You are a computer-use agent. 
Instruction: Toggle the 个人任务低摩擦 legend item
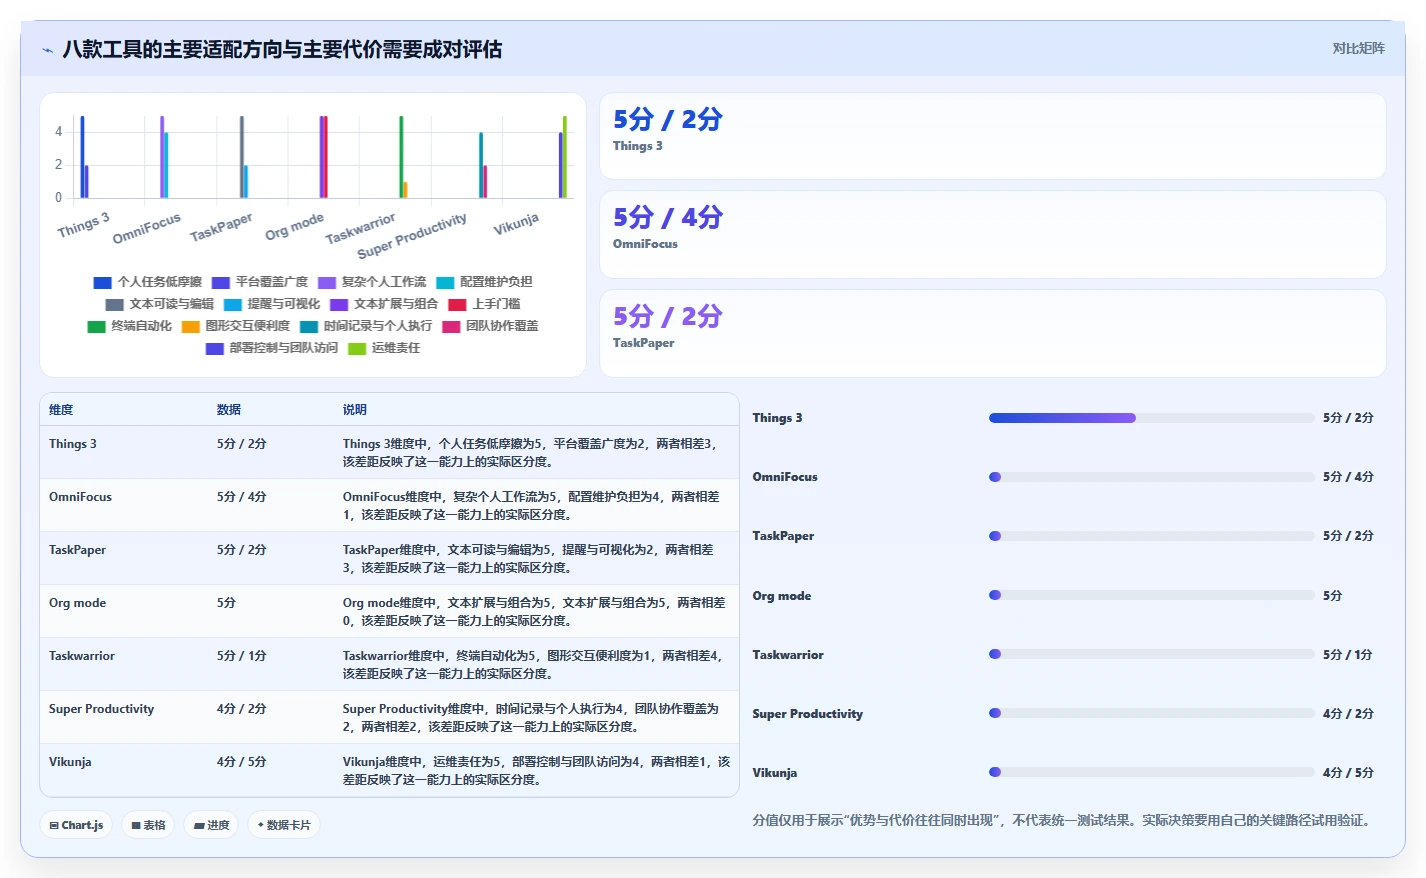(148, 282)
